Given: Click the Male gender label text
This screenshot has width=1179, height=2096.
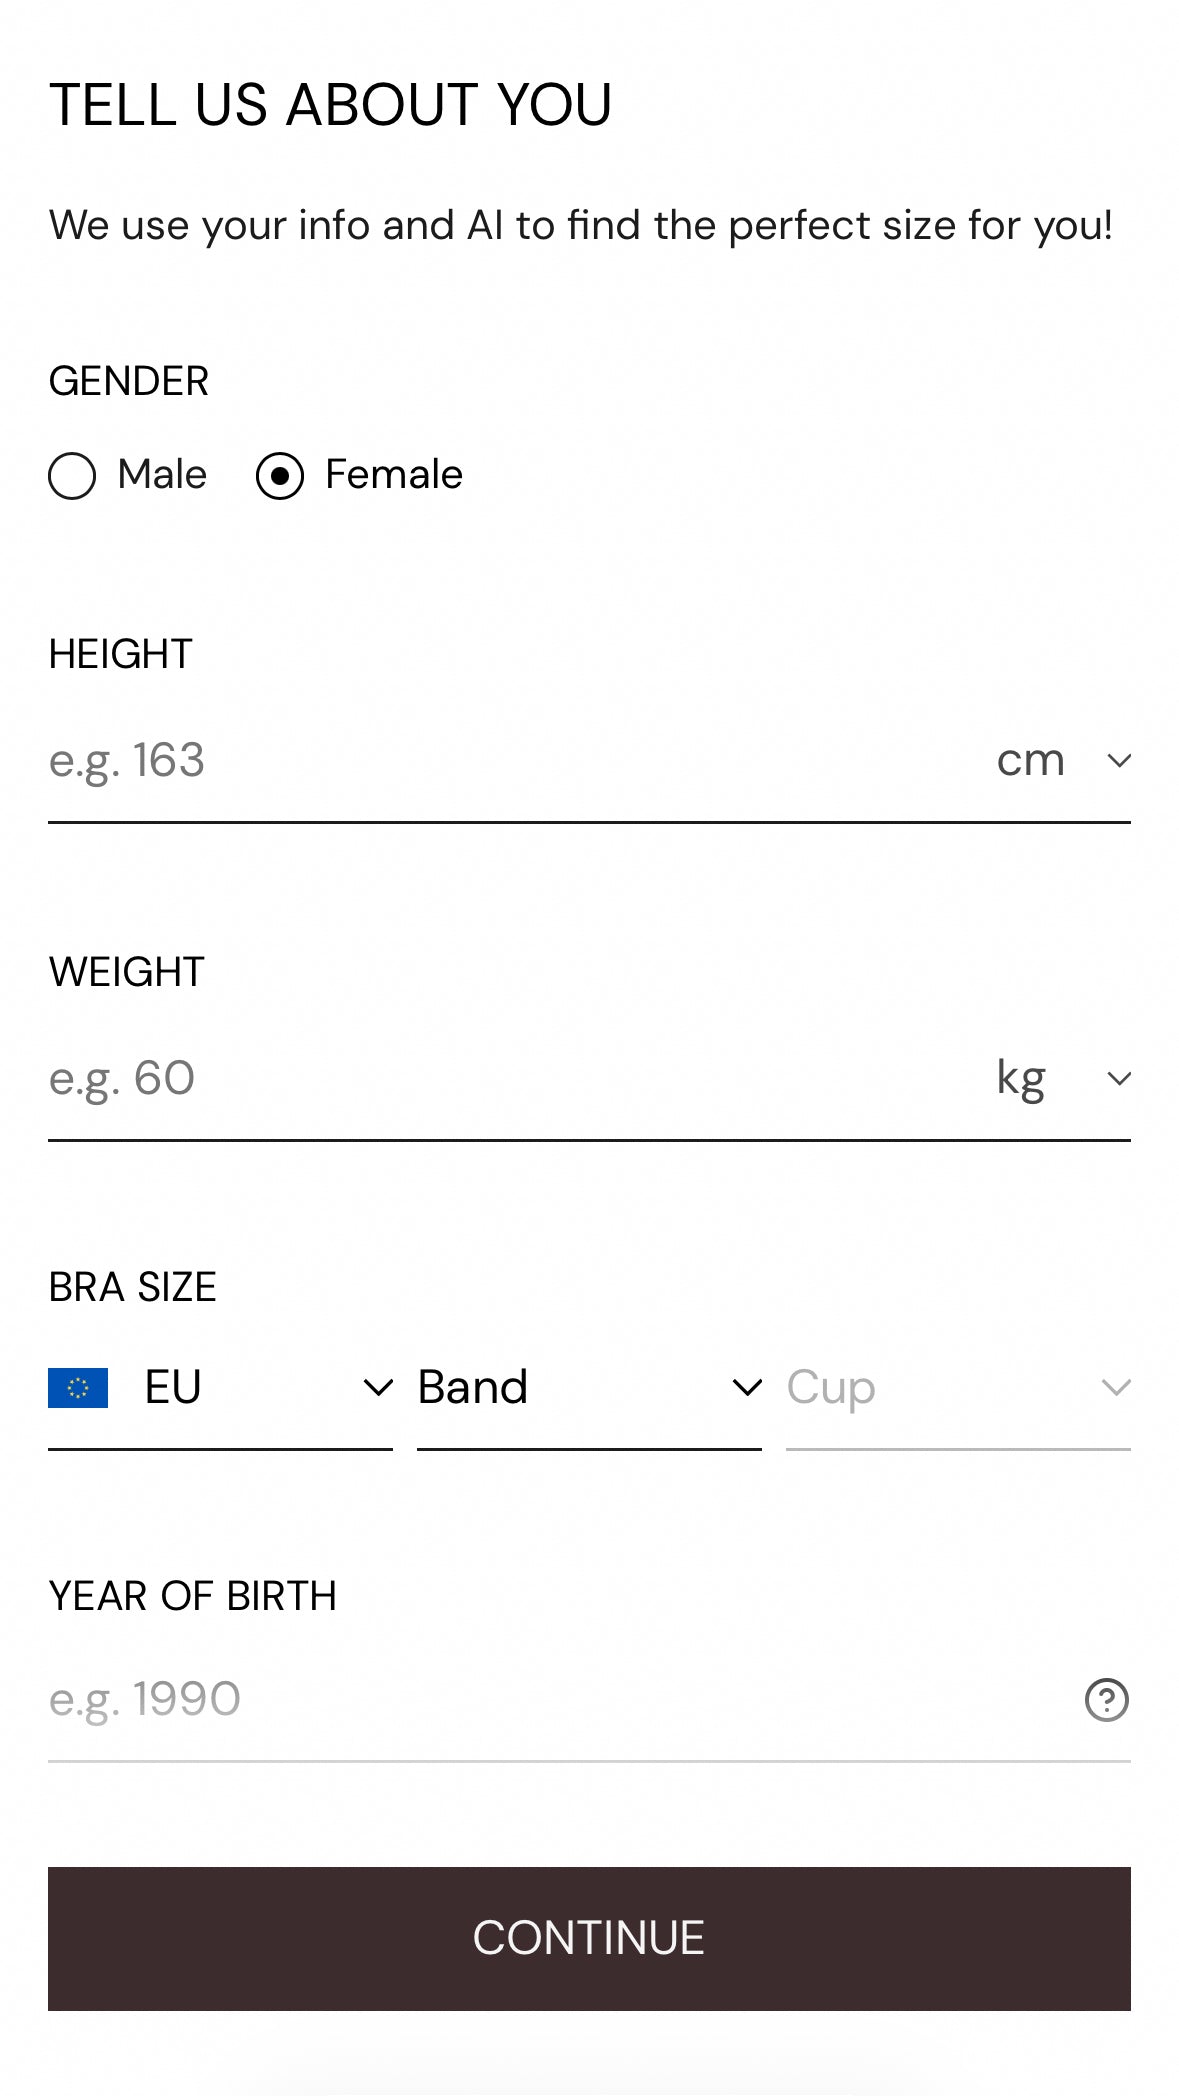Looking at the screenshot, I should point(162,474).
